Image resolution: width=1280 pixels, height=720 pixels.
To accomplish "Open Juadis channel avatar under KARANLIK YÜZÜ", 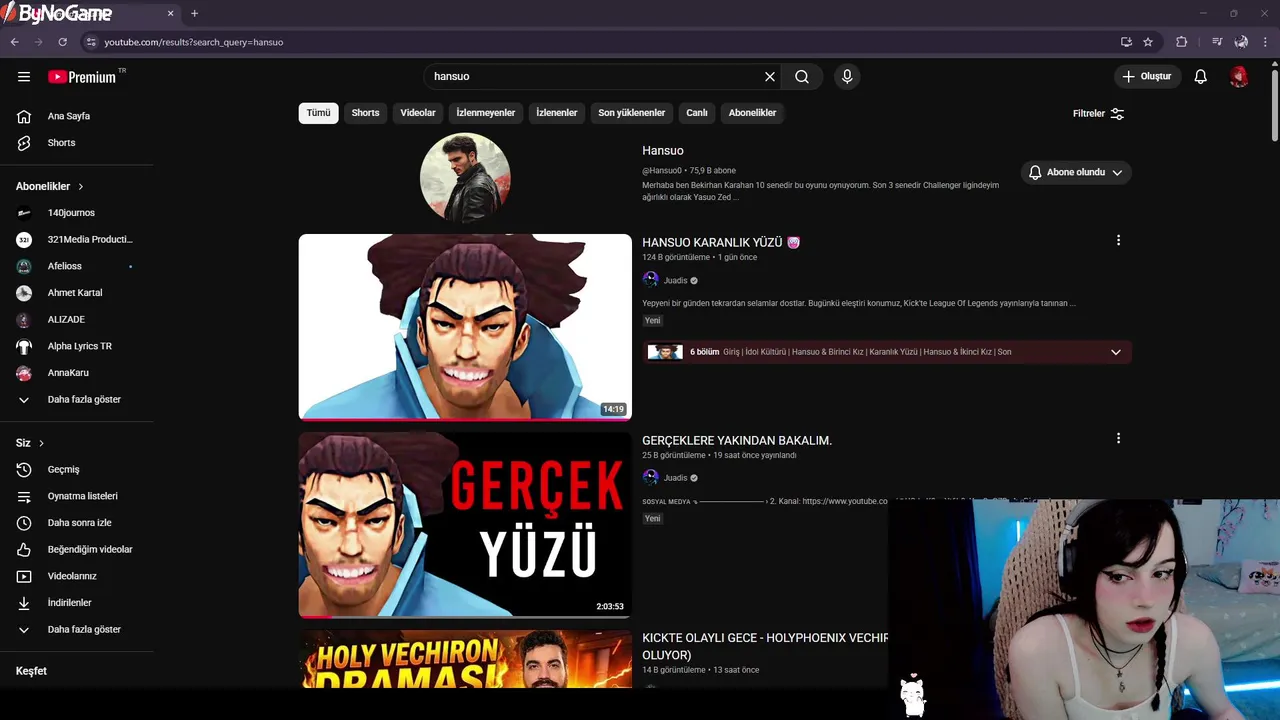I will pyautogui.click(x=650, y=280).
